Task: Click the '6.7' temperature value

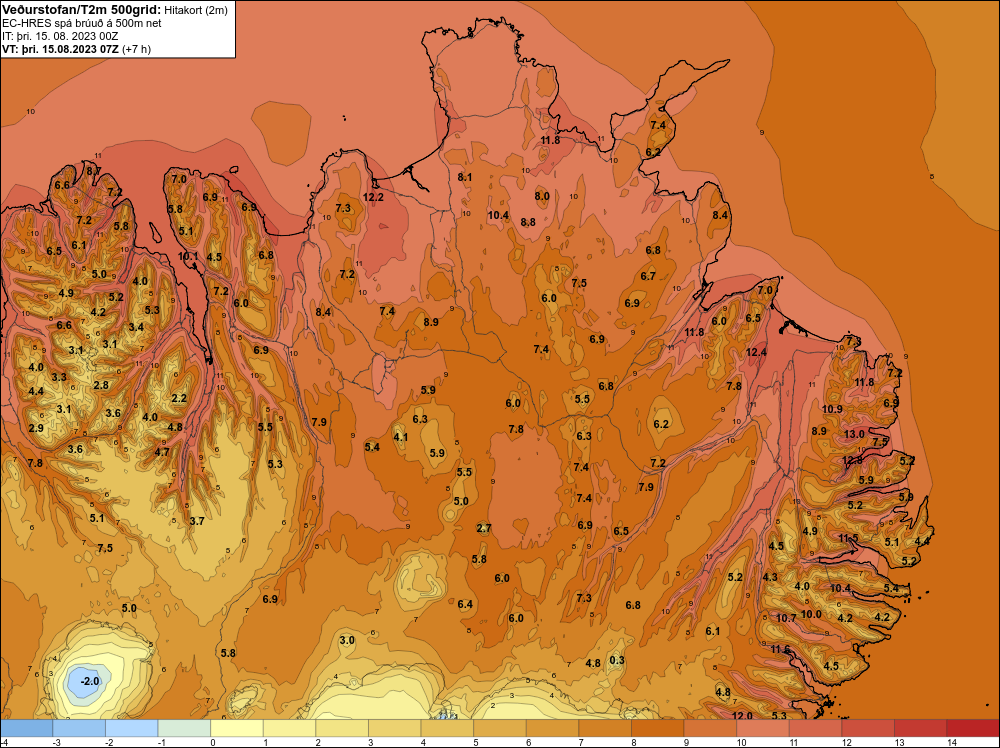Action: point(648,276)
